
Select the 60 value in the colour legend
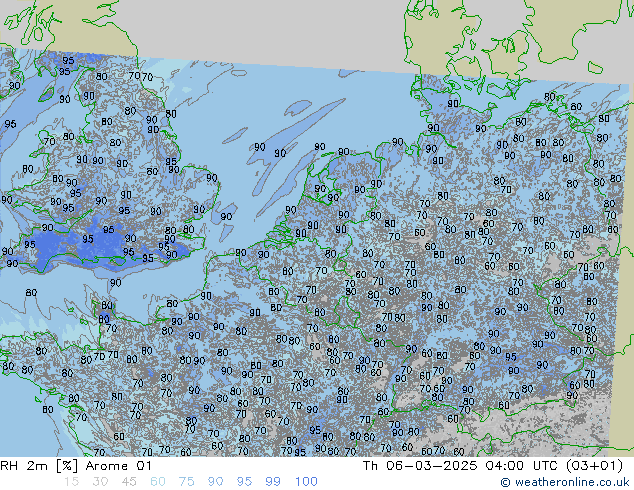click(x=158, y=482)
